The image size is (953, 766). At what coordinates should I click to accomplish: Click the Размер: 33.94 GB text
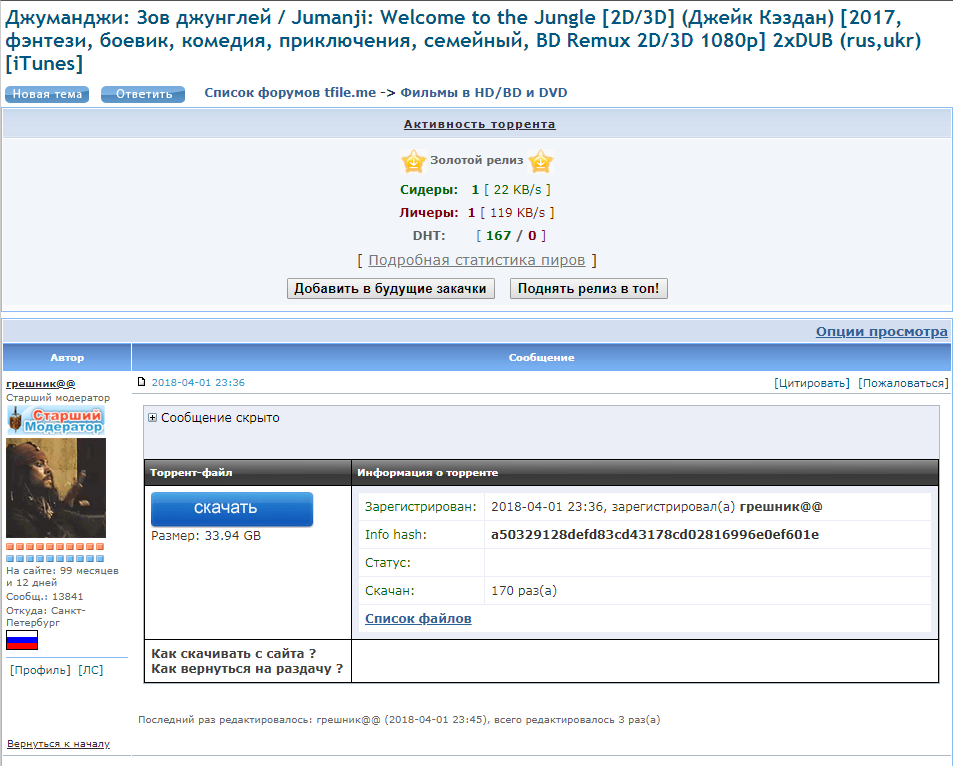206,536
